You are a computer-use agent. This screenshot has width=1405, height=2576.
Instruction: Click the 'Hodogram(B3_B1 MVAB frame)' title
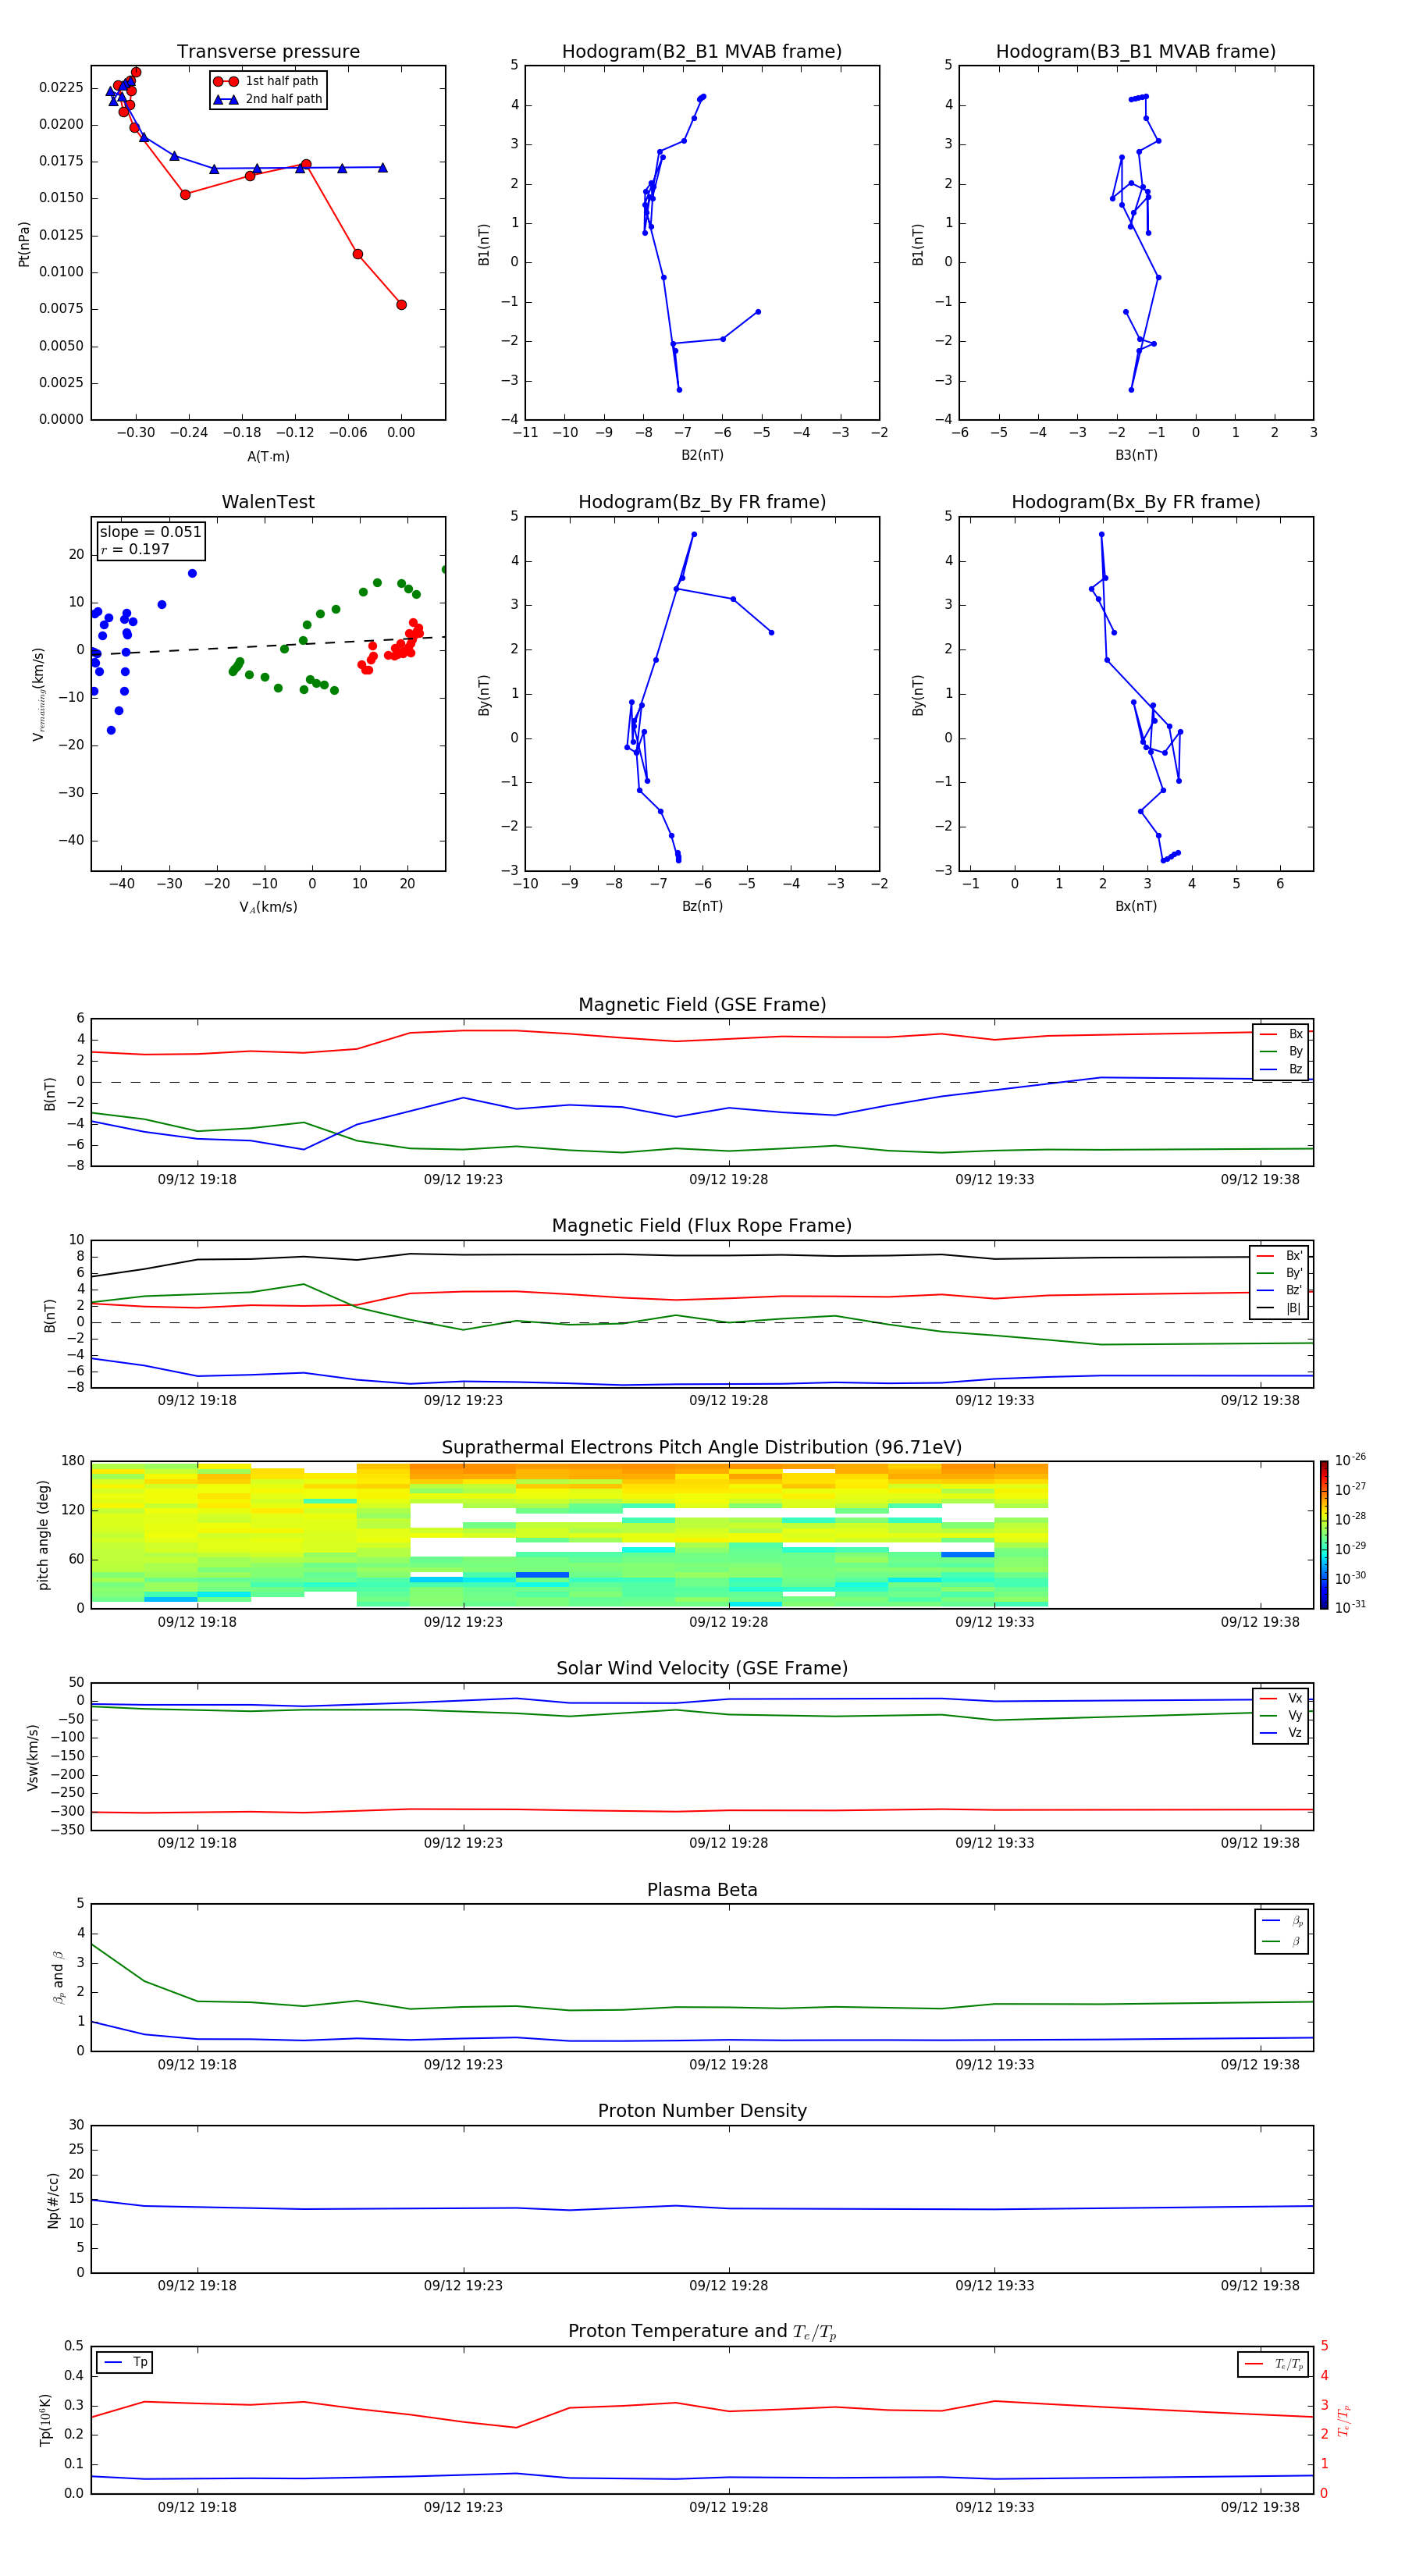coord(1136,52)
